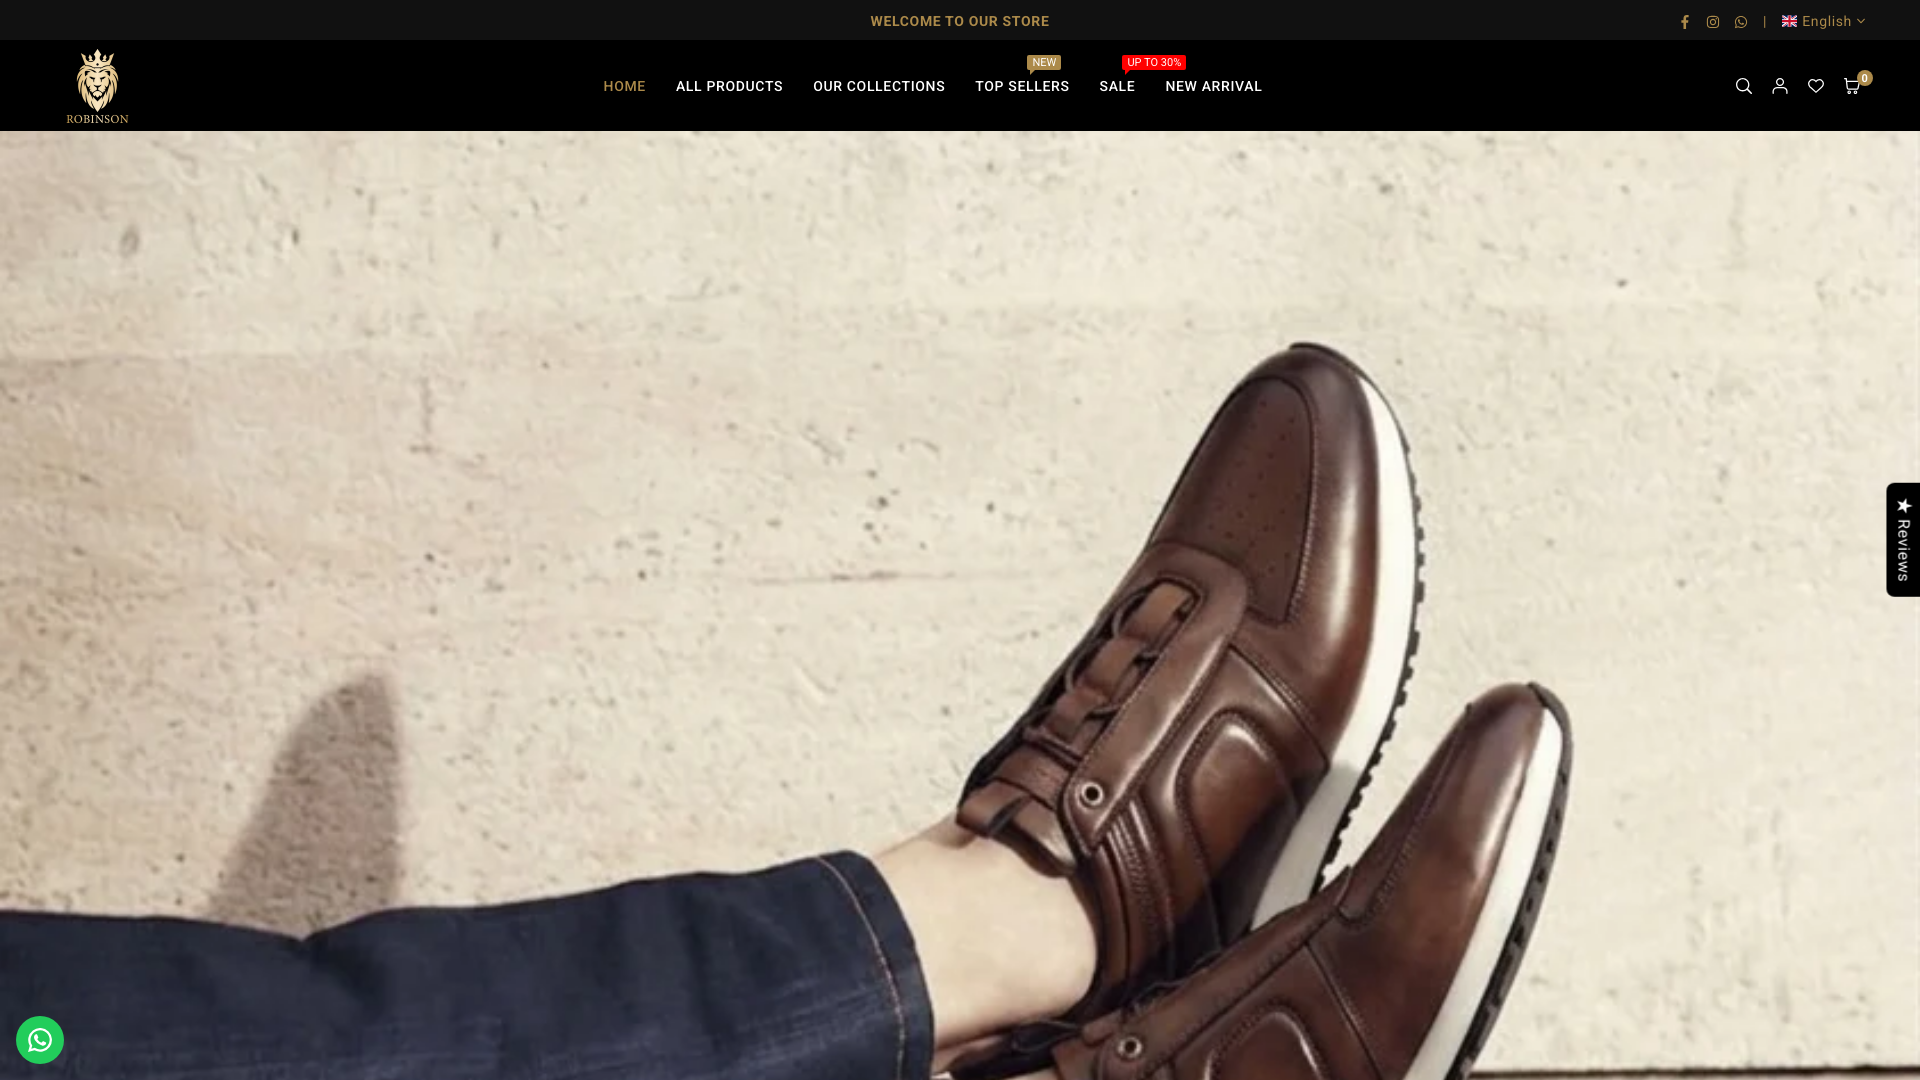Open the user account icon

pyautogui.click(x=1779, y=86)
